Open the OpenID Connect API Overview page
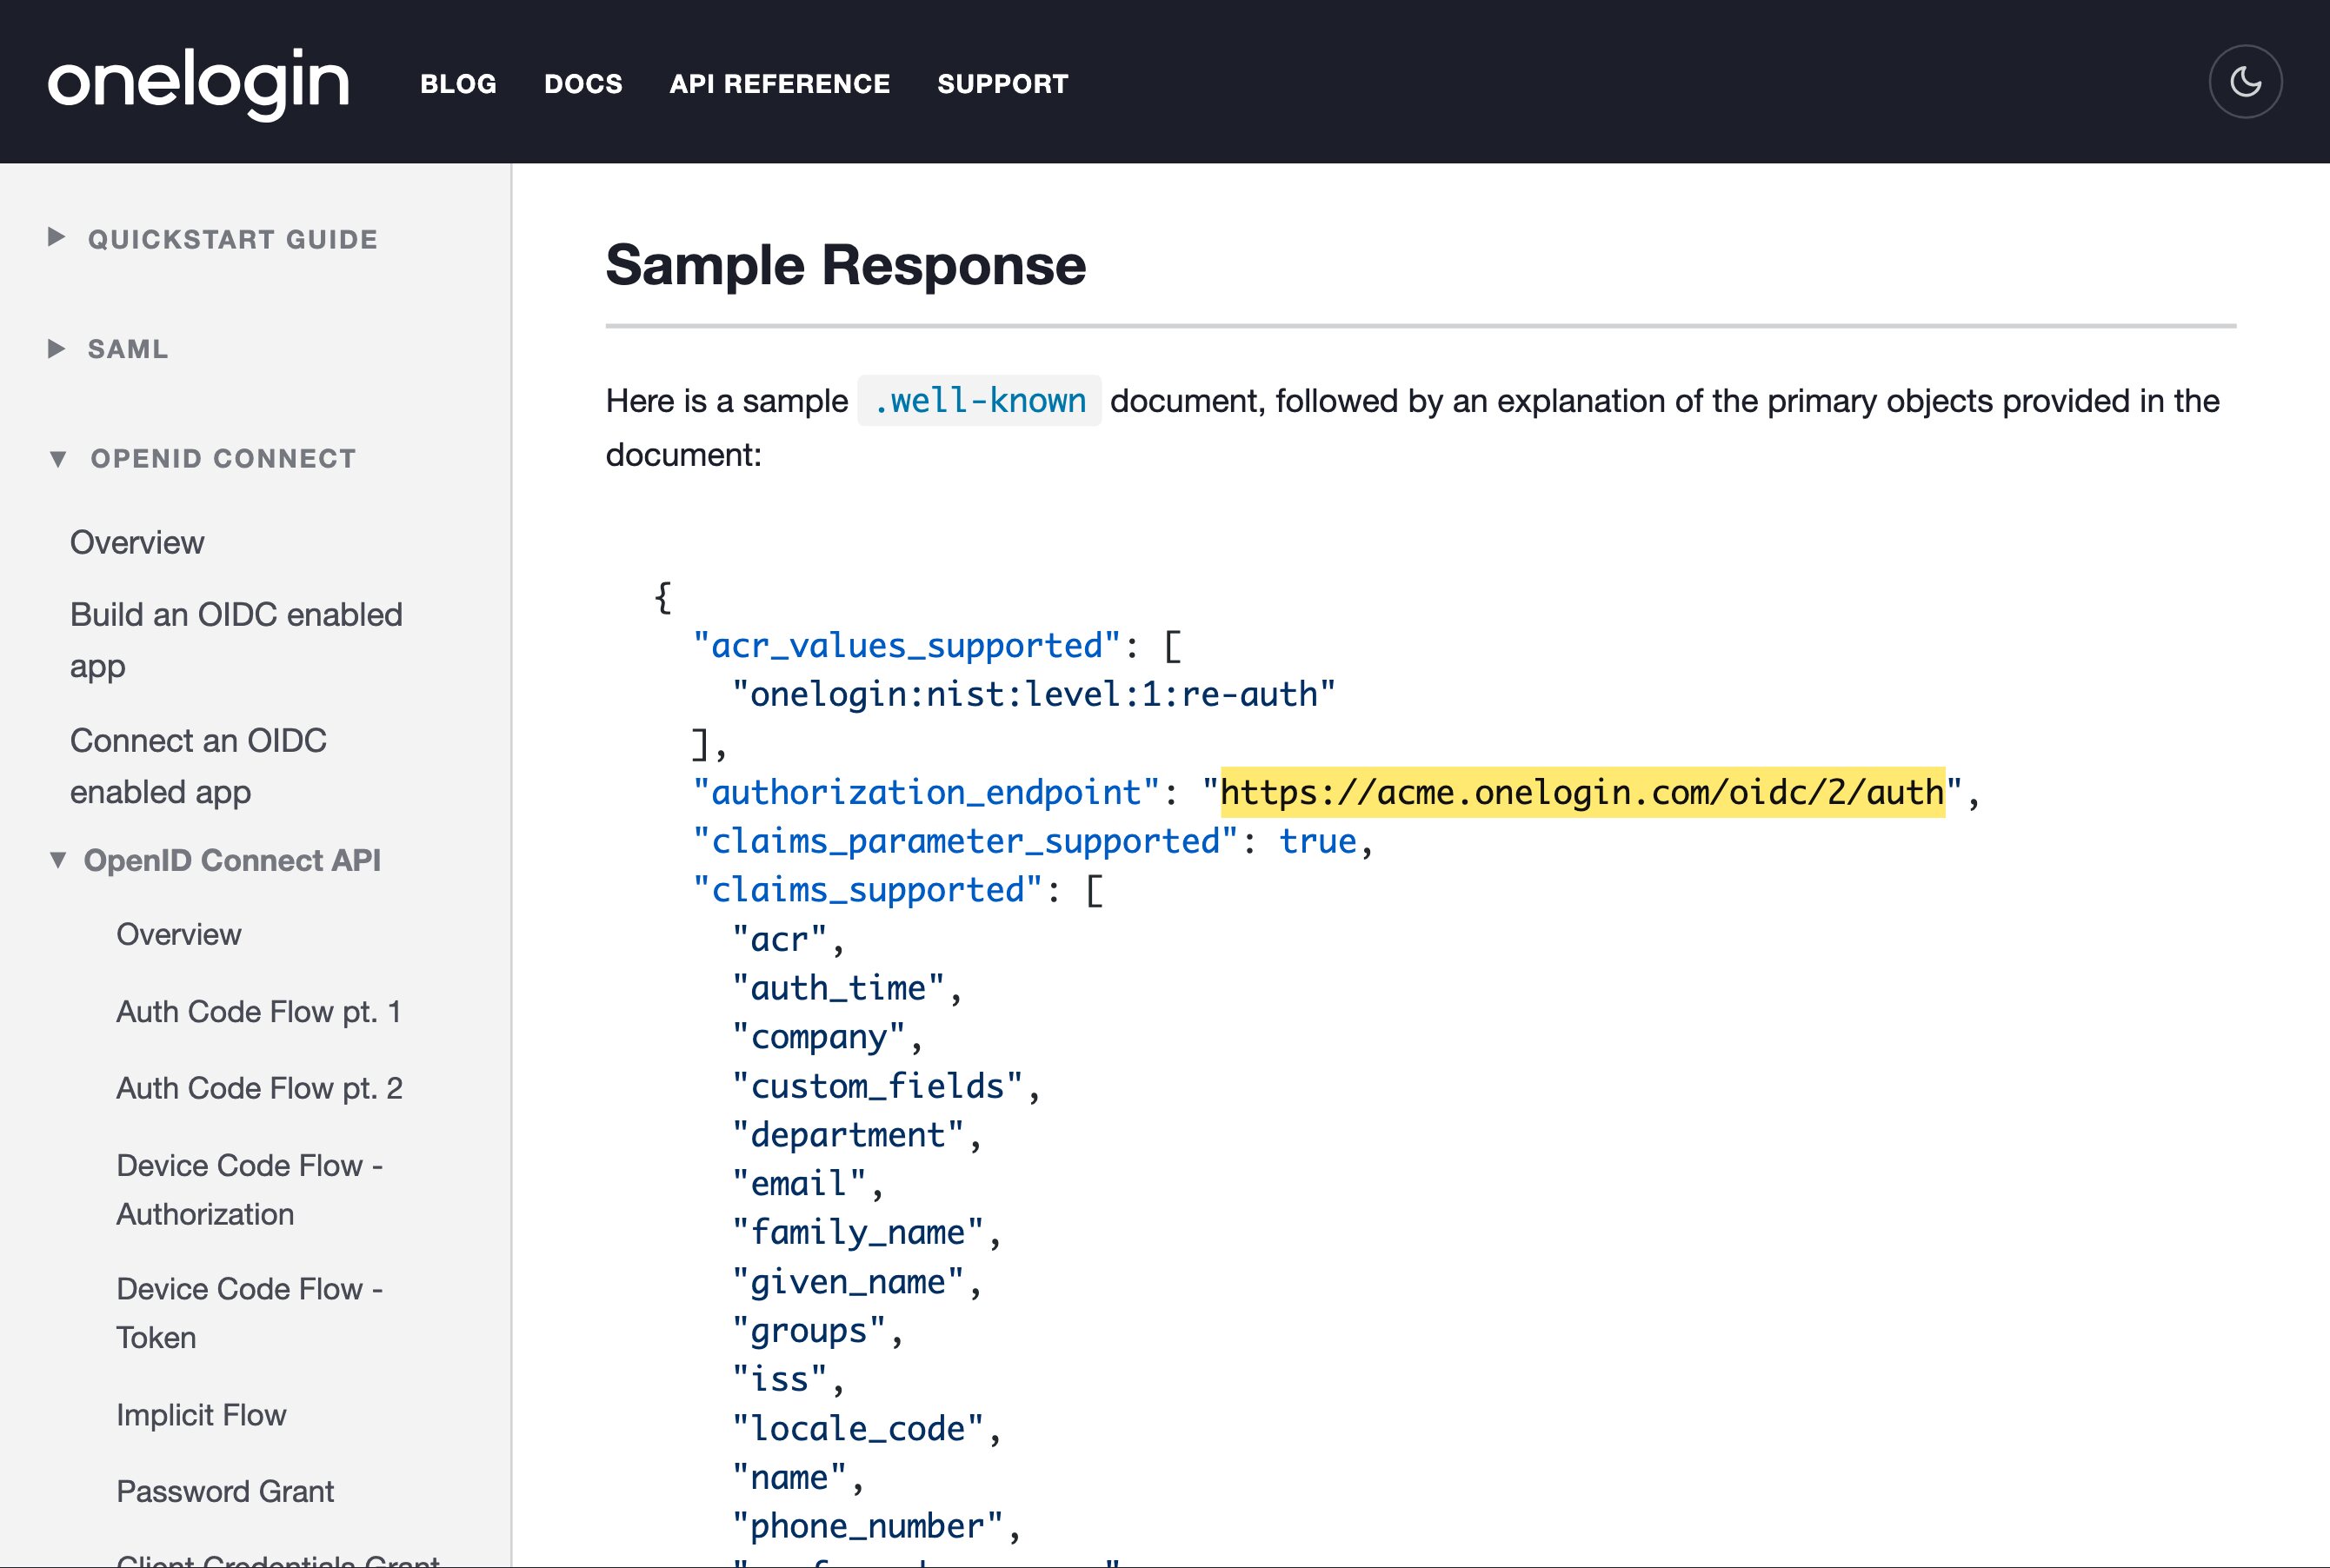Image resolution: width=2330 pixels, height=1568 pixels. click(x=179, y=934)
